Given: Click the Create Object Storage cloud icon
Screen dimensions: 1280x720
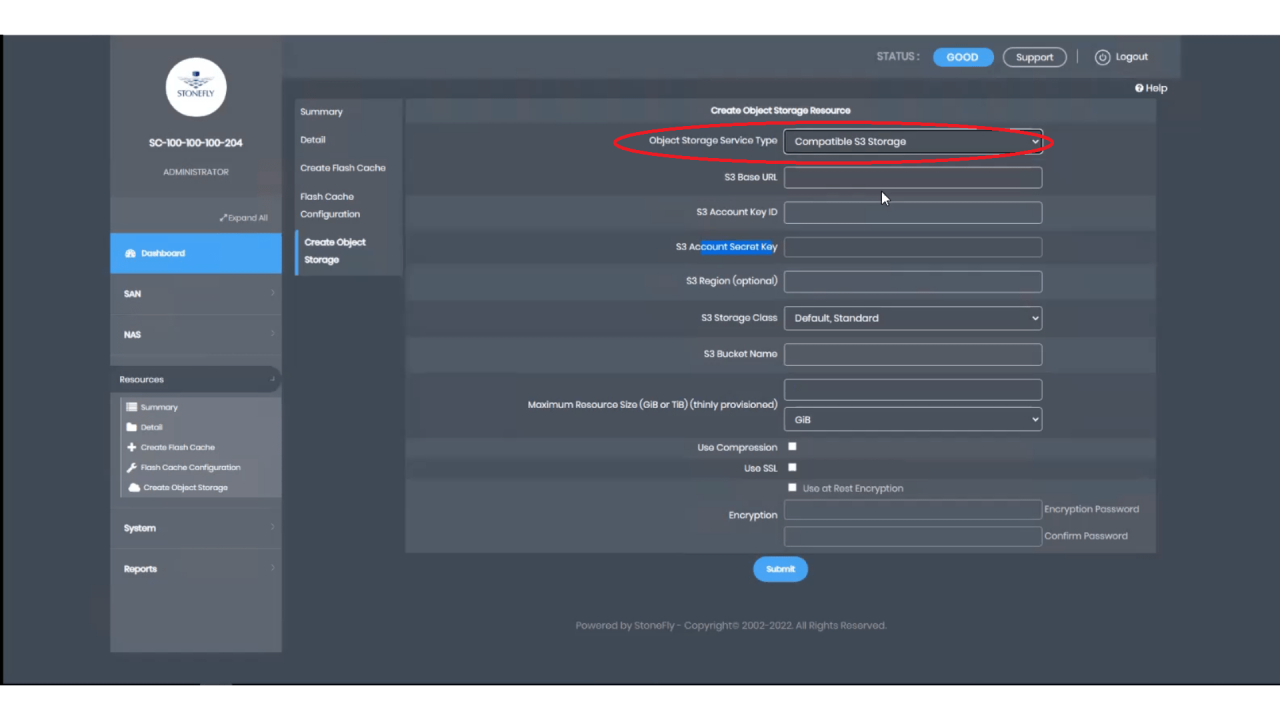Looking at the screenshot, I should point(133,487).
